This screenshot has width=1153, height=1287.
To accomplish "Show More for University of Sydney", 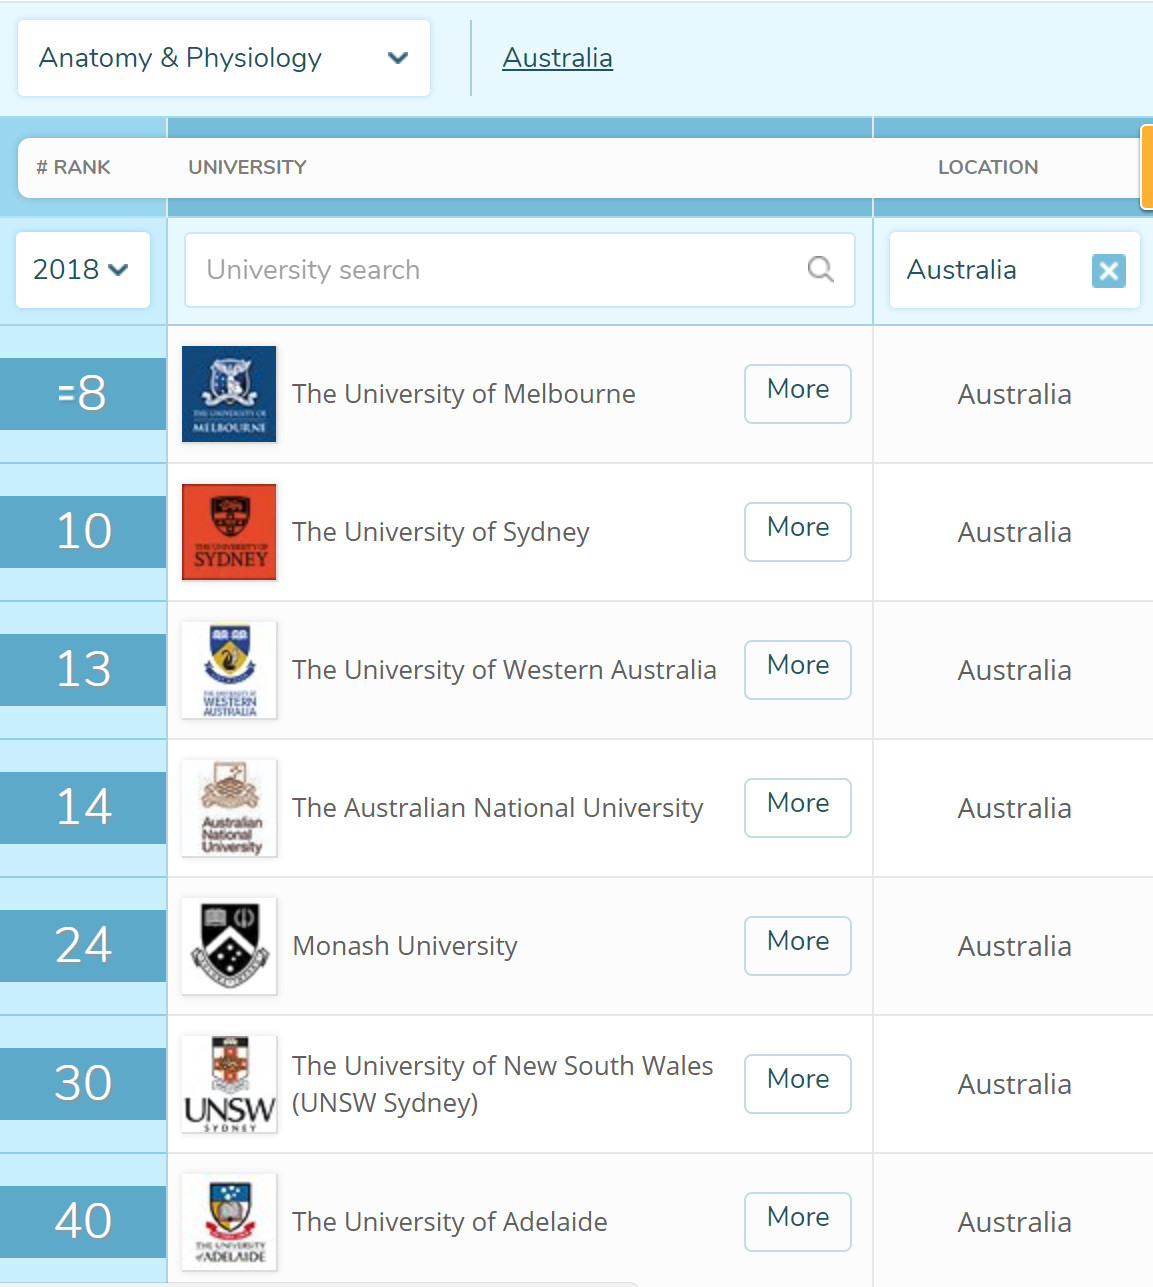I will (798, 532).
